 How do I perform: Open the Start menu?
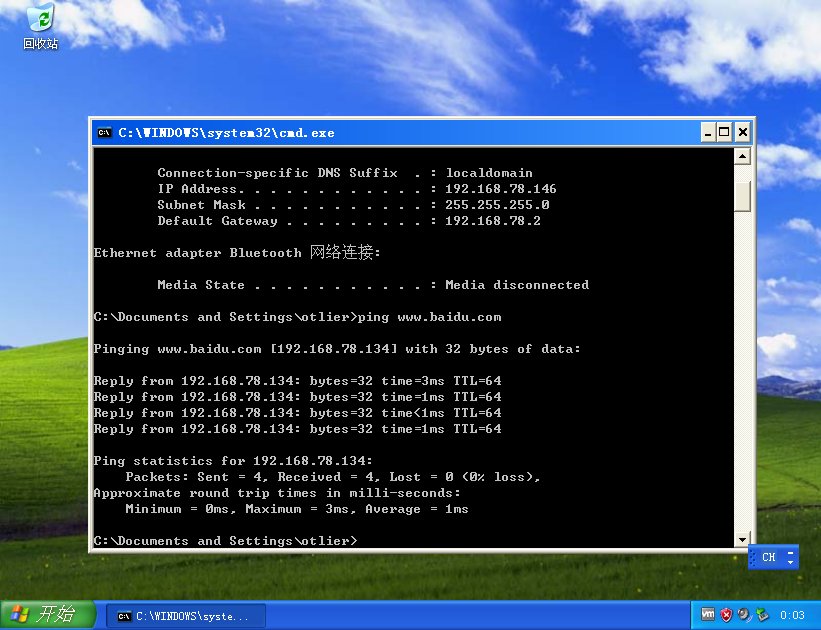pos(45,615)
